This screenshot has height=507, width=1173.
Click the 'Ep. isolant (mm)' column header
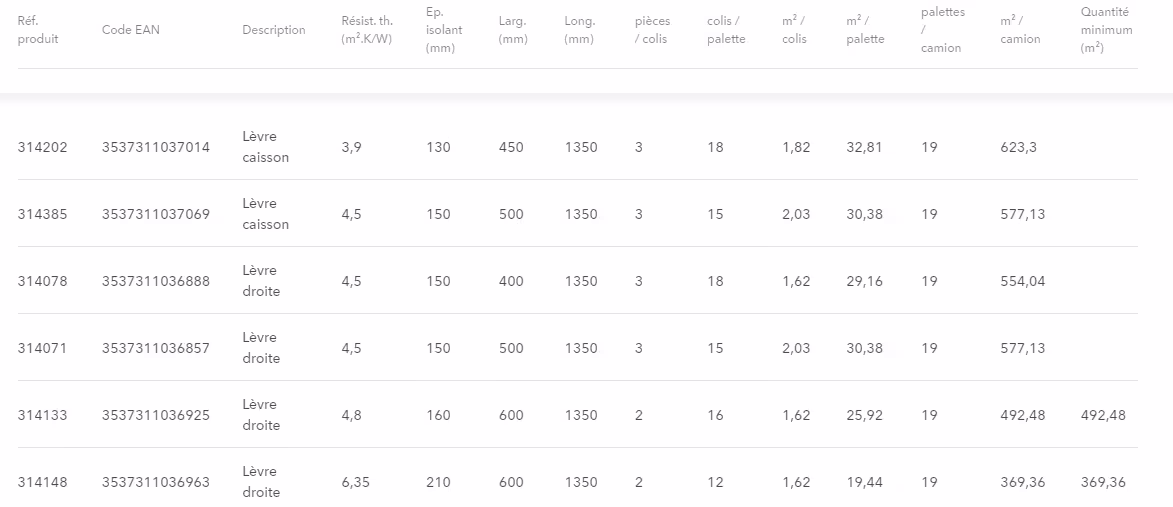click(443, 30)
